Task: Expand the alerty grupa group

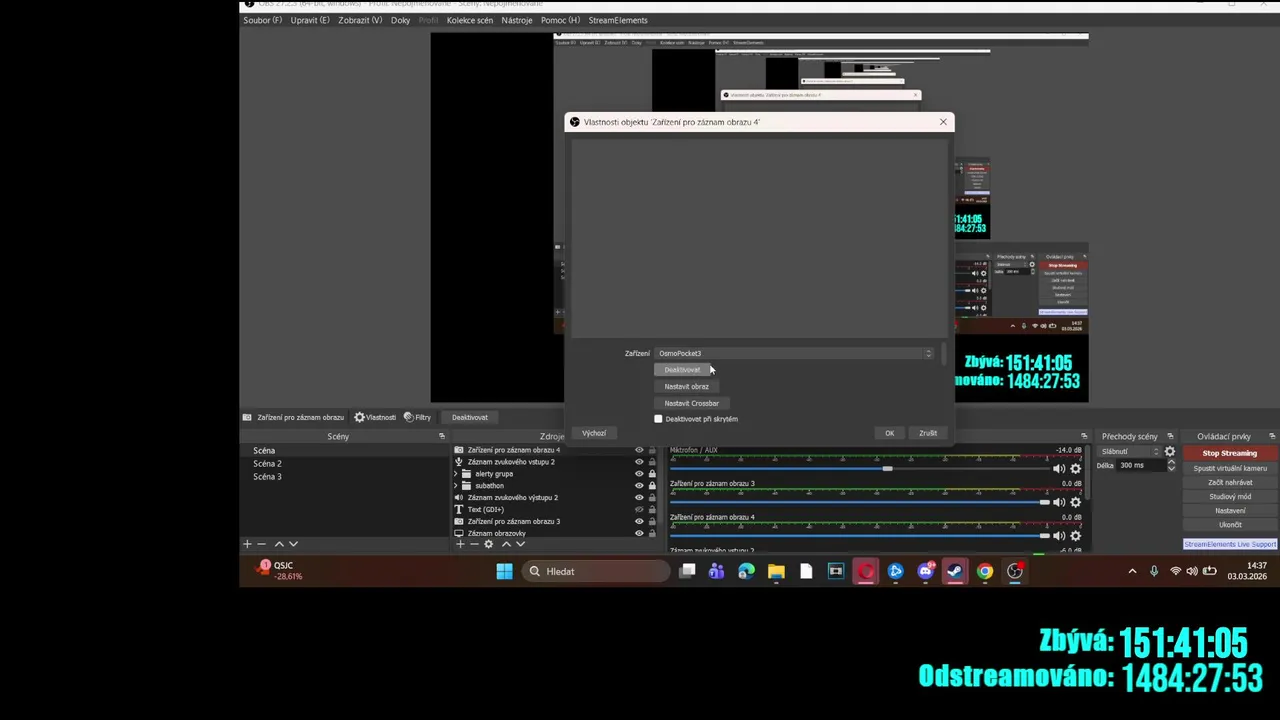Action: click(x=457, y=474)
